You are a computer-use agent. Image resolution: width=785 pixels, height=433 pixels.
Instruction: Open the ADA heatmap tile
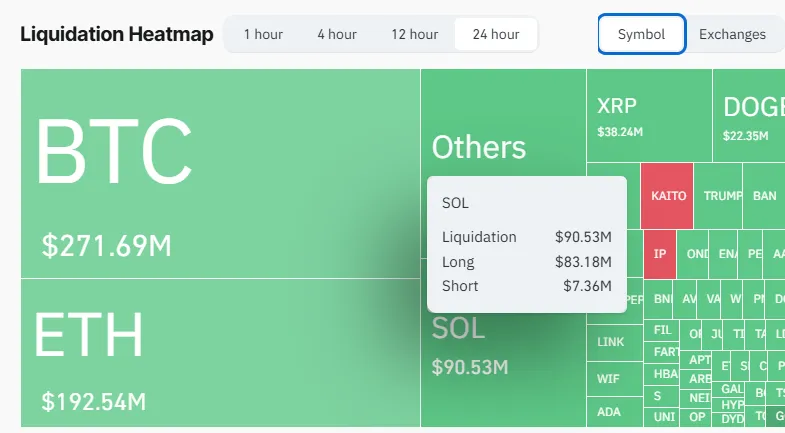click(x=609, y=411)
